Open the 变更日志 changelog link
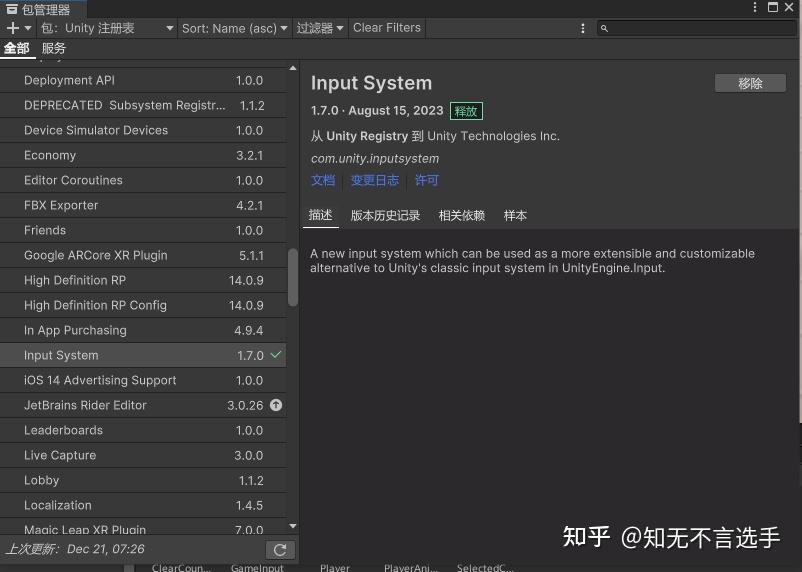Viewport: 802px width, 572px height. pos(375,180)
